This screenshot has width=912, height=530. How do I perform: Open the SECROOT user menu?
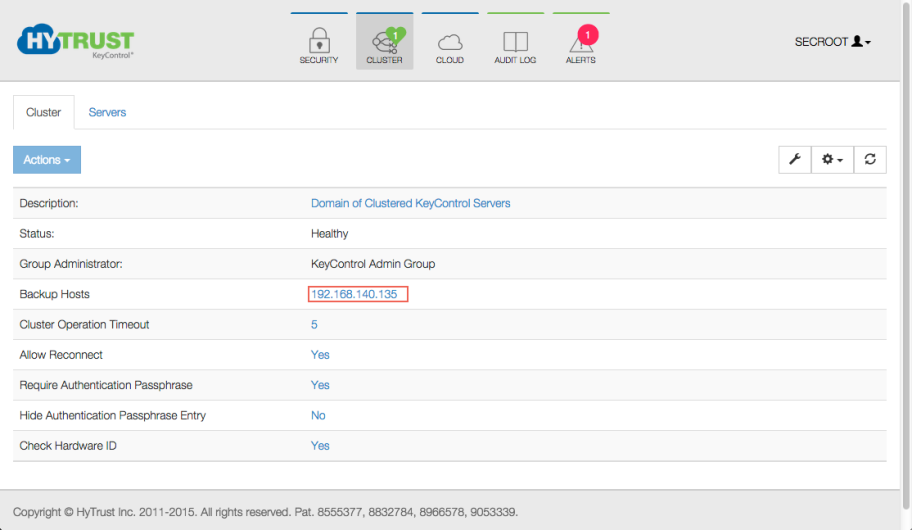[832, 42]
